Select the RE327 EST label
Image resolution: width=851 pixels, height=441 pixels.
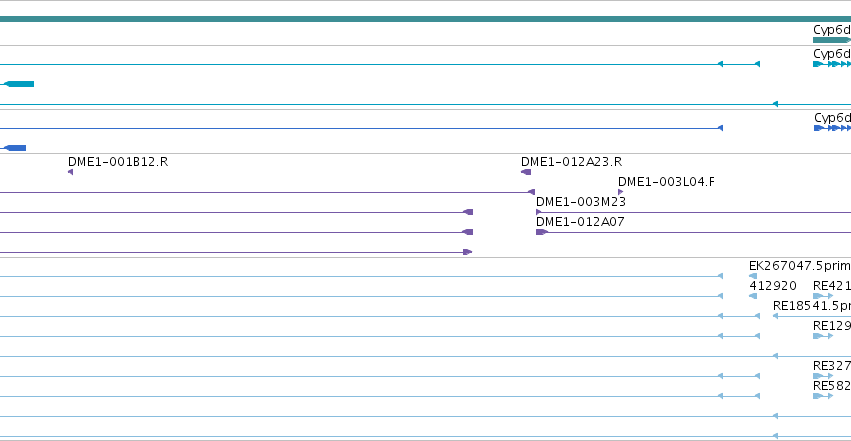pos(831,366)
